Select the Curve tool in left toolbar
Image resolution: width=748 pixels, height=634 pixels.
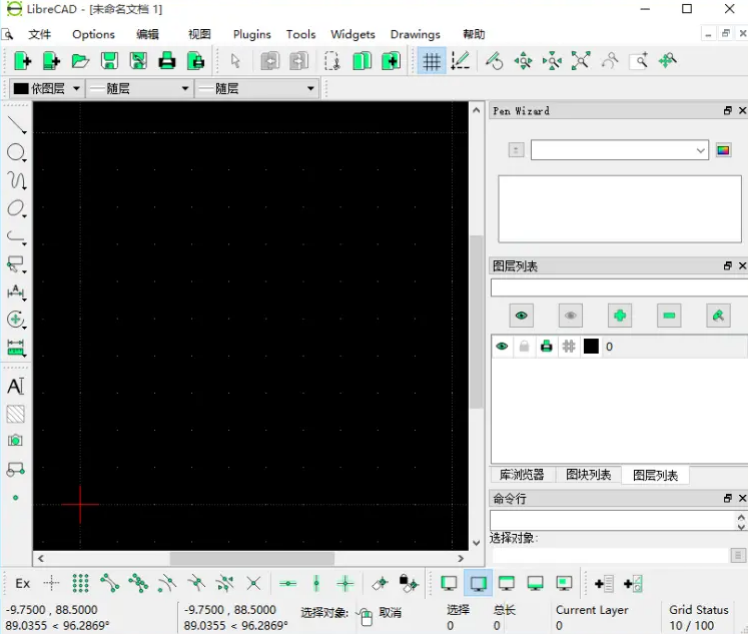pos(16,180)
